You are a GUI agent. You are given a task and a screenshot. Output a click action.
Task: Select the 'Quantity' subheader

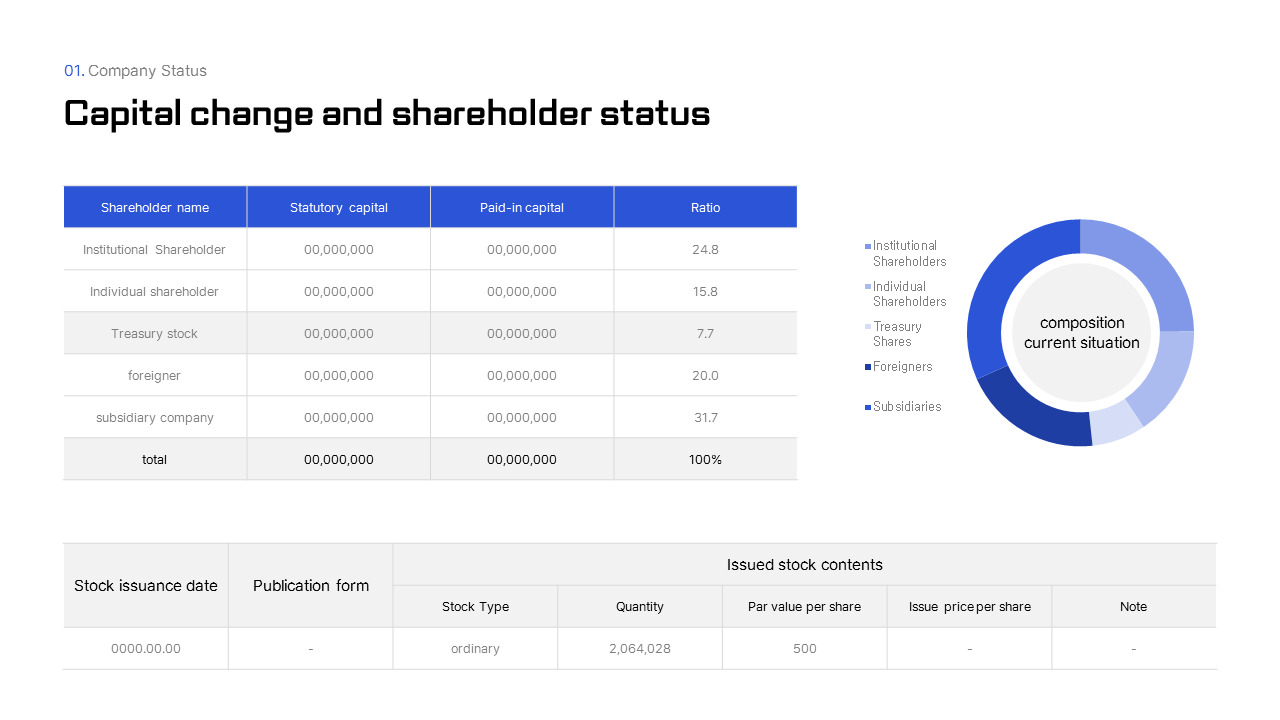(640, 607)
